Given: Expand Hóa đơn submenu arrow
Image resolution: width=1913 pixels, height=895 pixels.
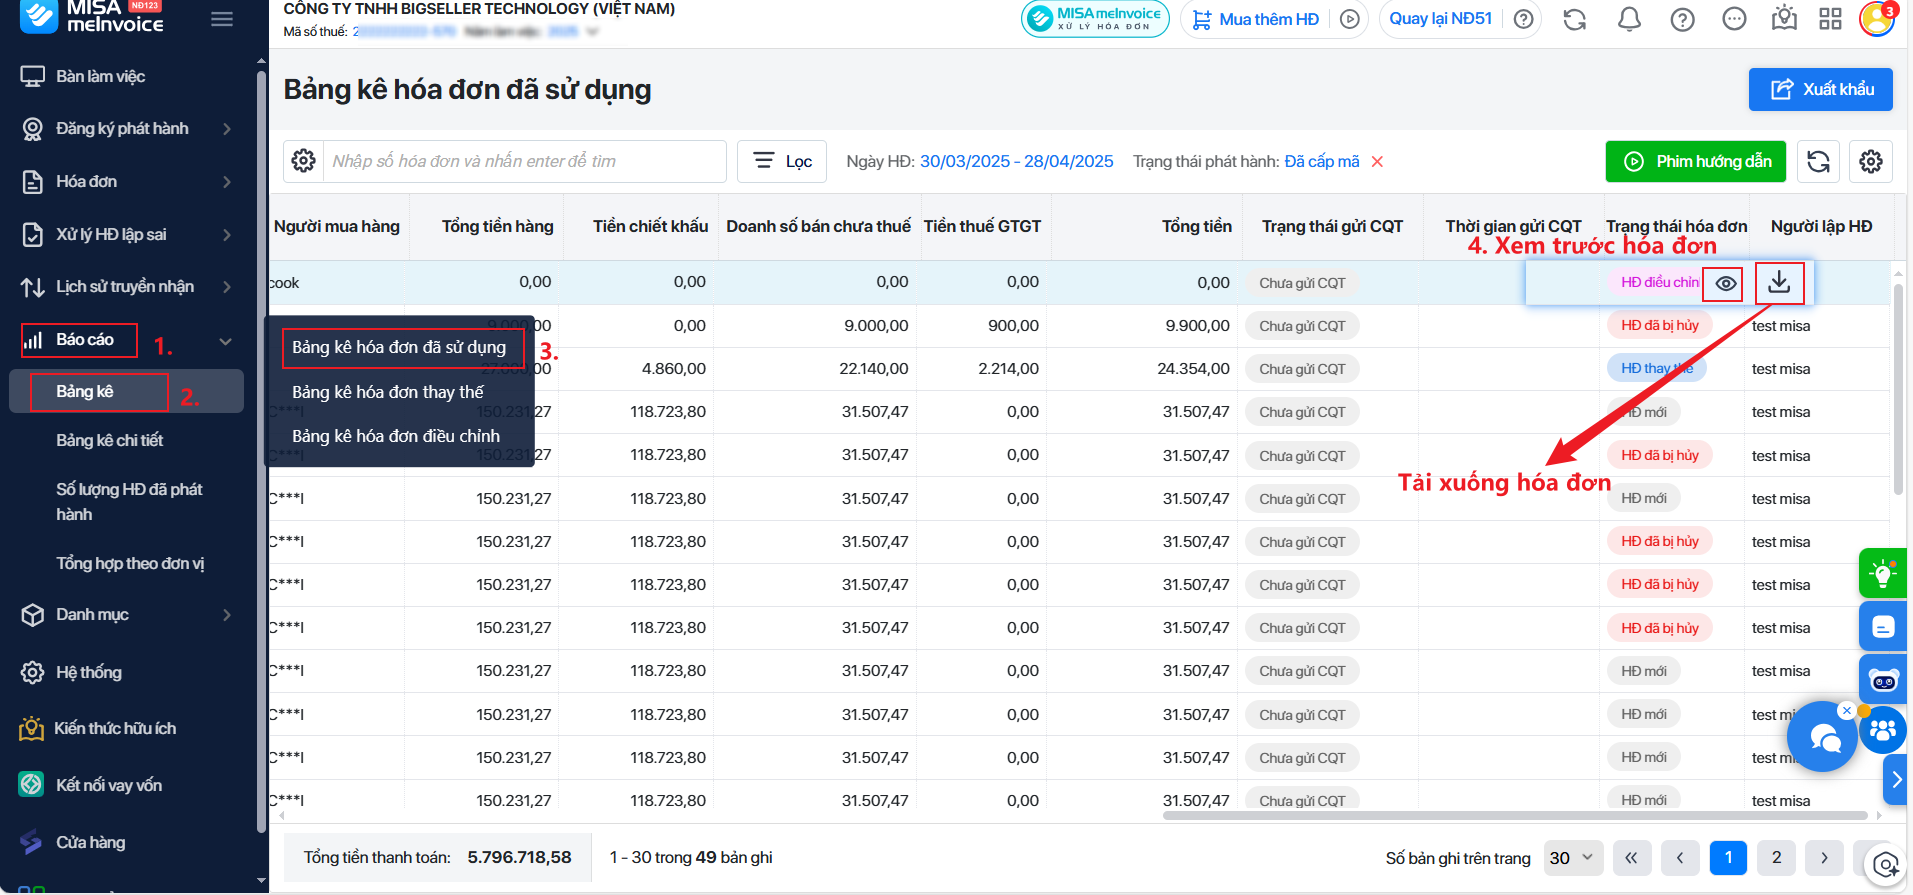Looking at the screenshot, I should tap(227, 181).
